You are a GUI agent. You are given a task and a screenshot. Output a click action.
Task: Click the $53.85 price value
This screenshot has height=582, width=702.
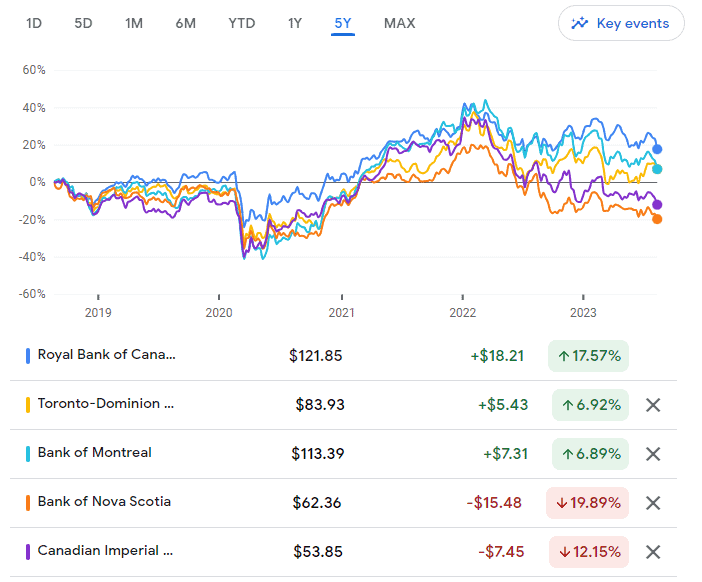tap(318, 552)
